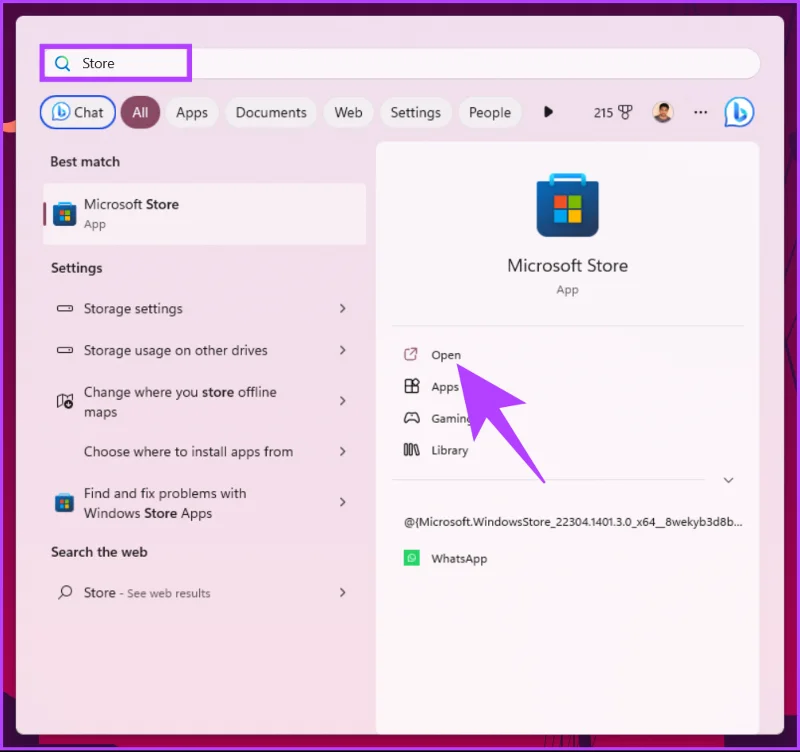Expand chevron beside Storage usage on other drives

342,350
